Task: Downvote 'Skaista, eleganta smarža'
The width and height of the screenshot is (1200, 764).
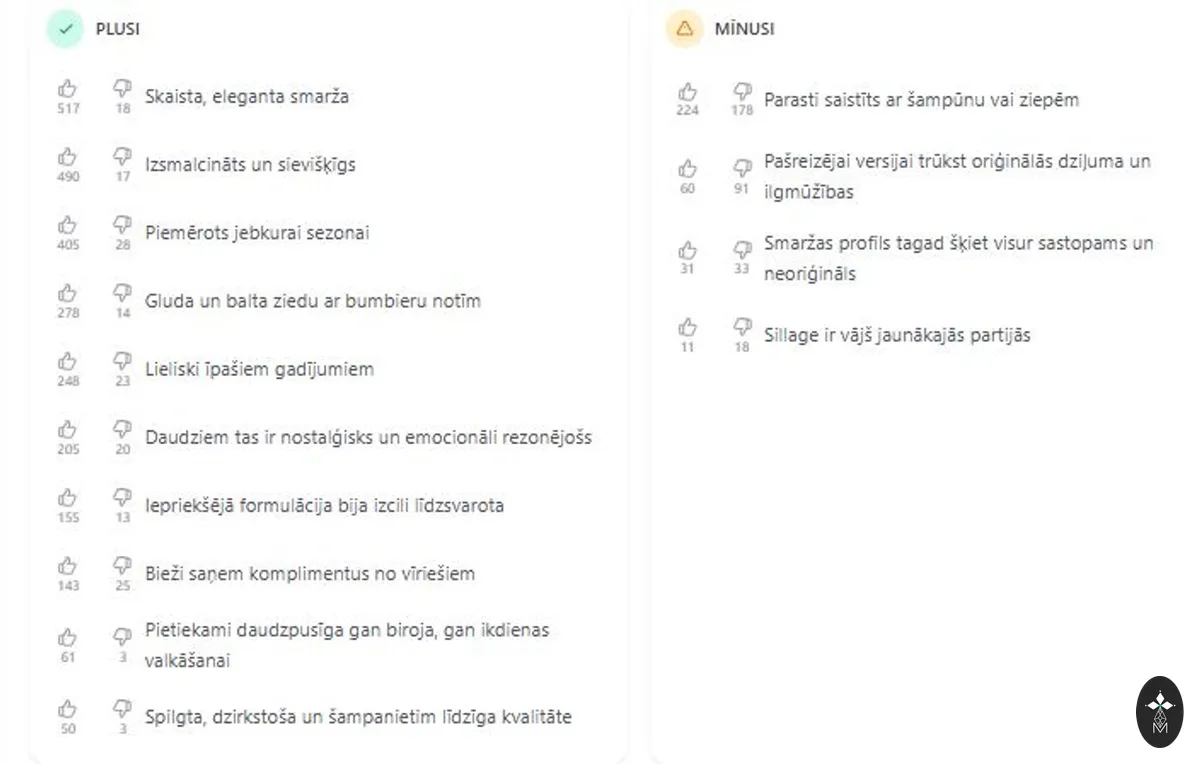Action: (x=122, y=88)
